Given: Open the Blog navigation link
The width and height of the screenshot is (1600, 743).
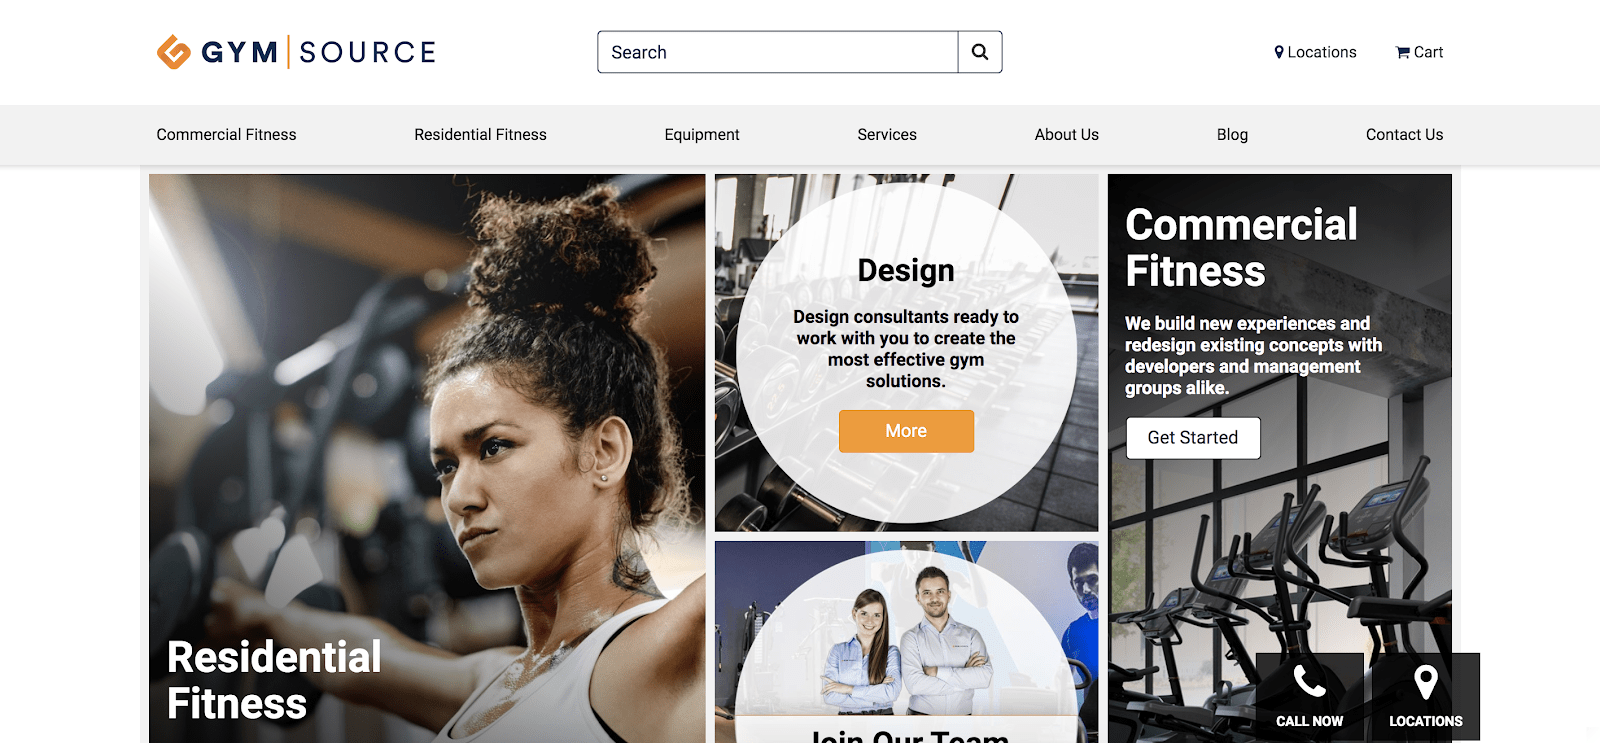Looking at the screenshot, I should [x=1232, y=134].
